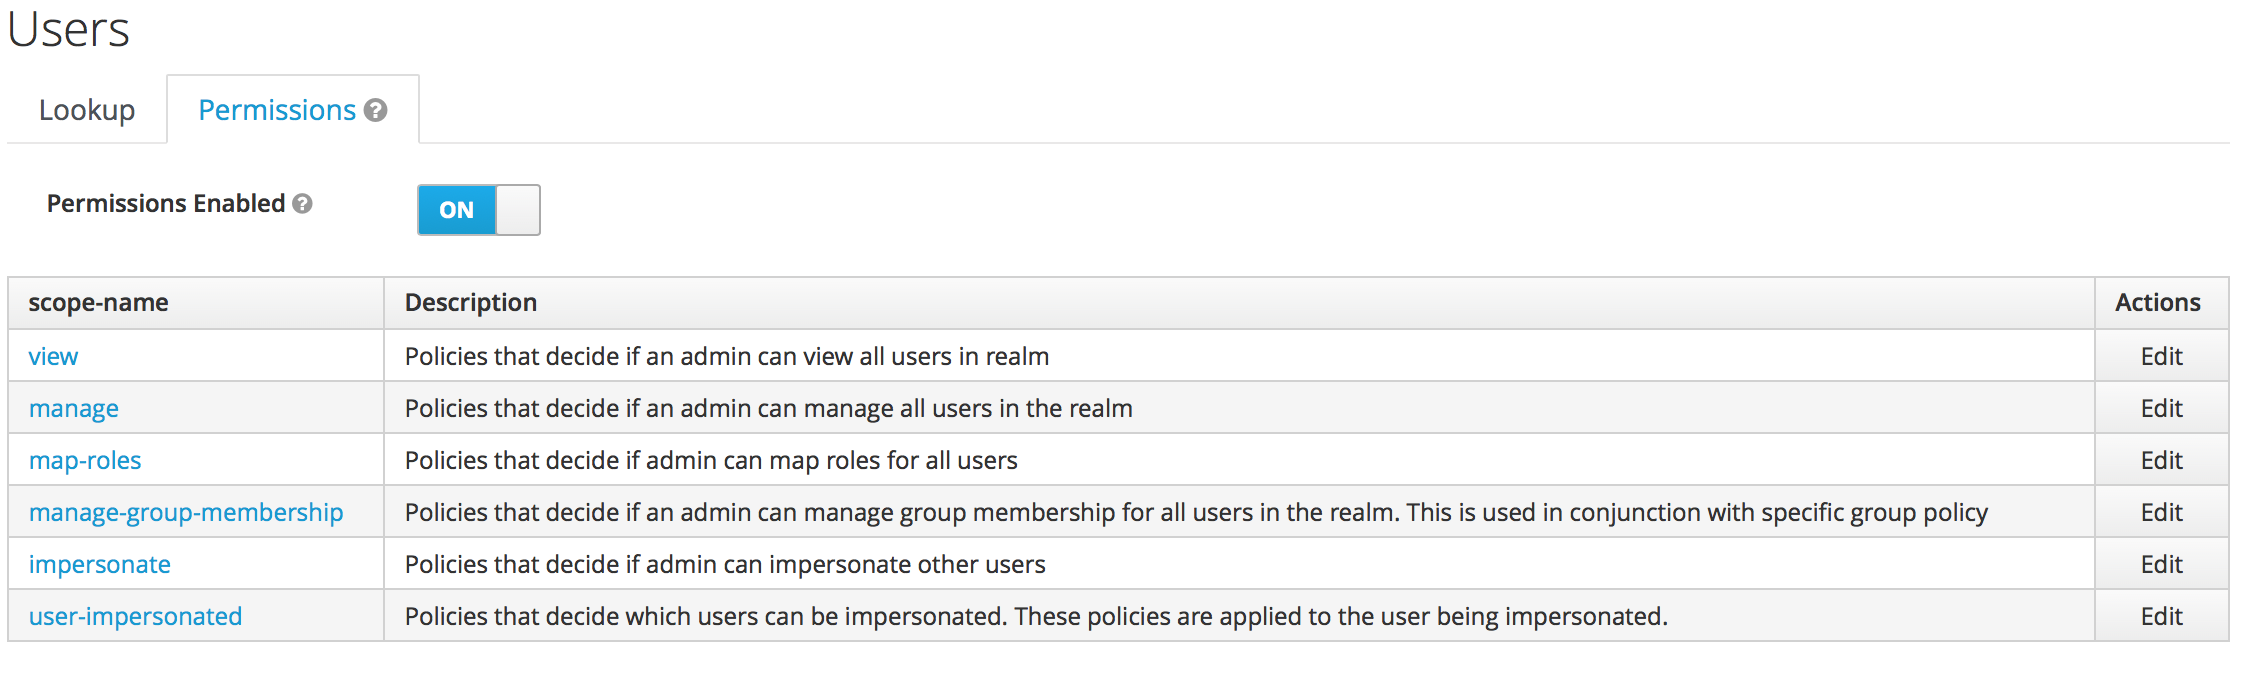Viewport: 2260px width, 684px height.
Task: Edit the view scope permission
Action: (2161, 357)
